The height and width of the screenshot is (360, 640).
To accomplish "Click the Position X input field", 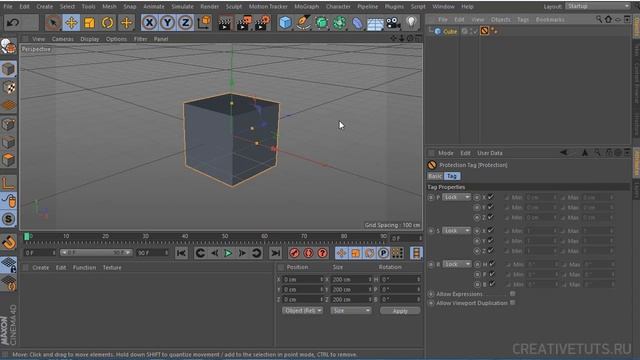I will pyautogui.click(x=303, y=280).
